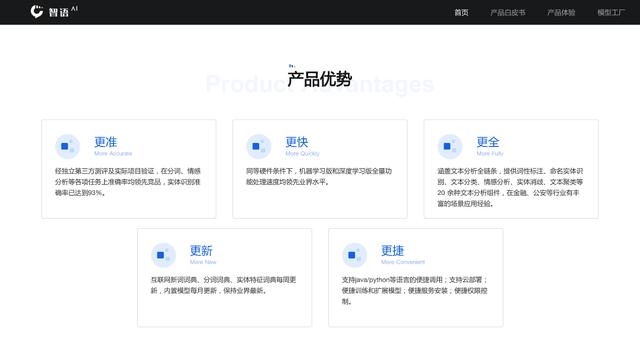
Task: Click the More New subtitle
Action: click(x=203, y=262)
